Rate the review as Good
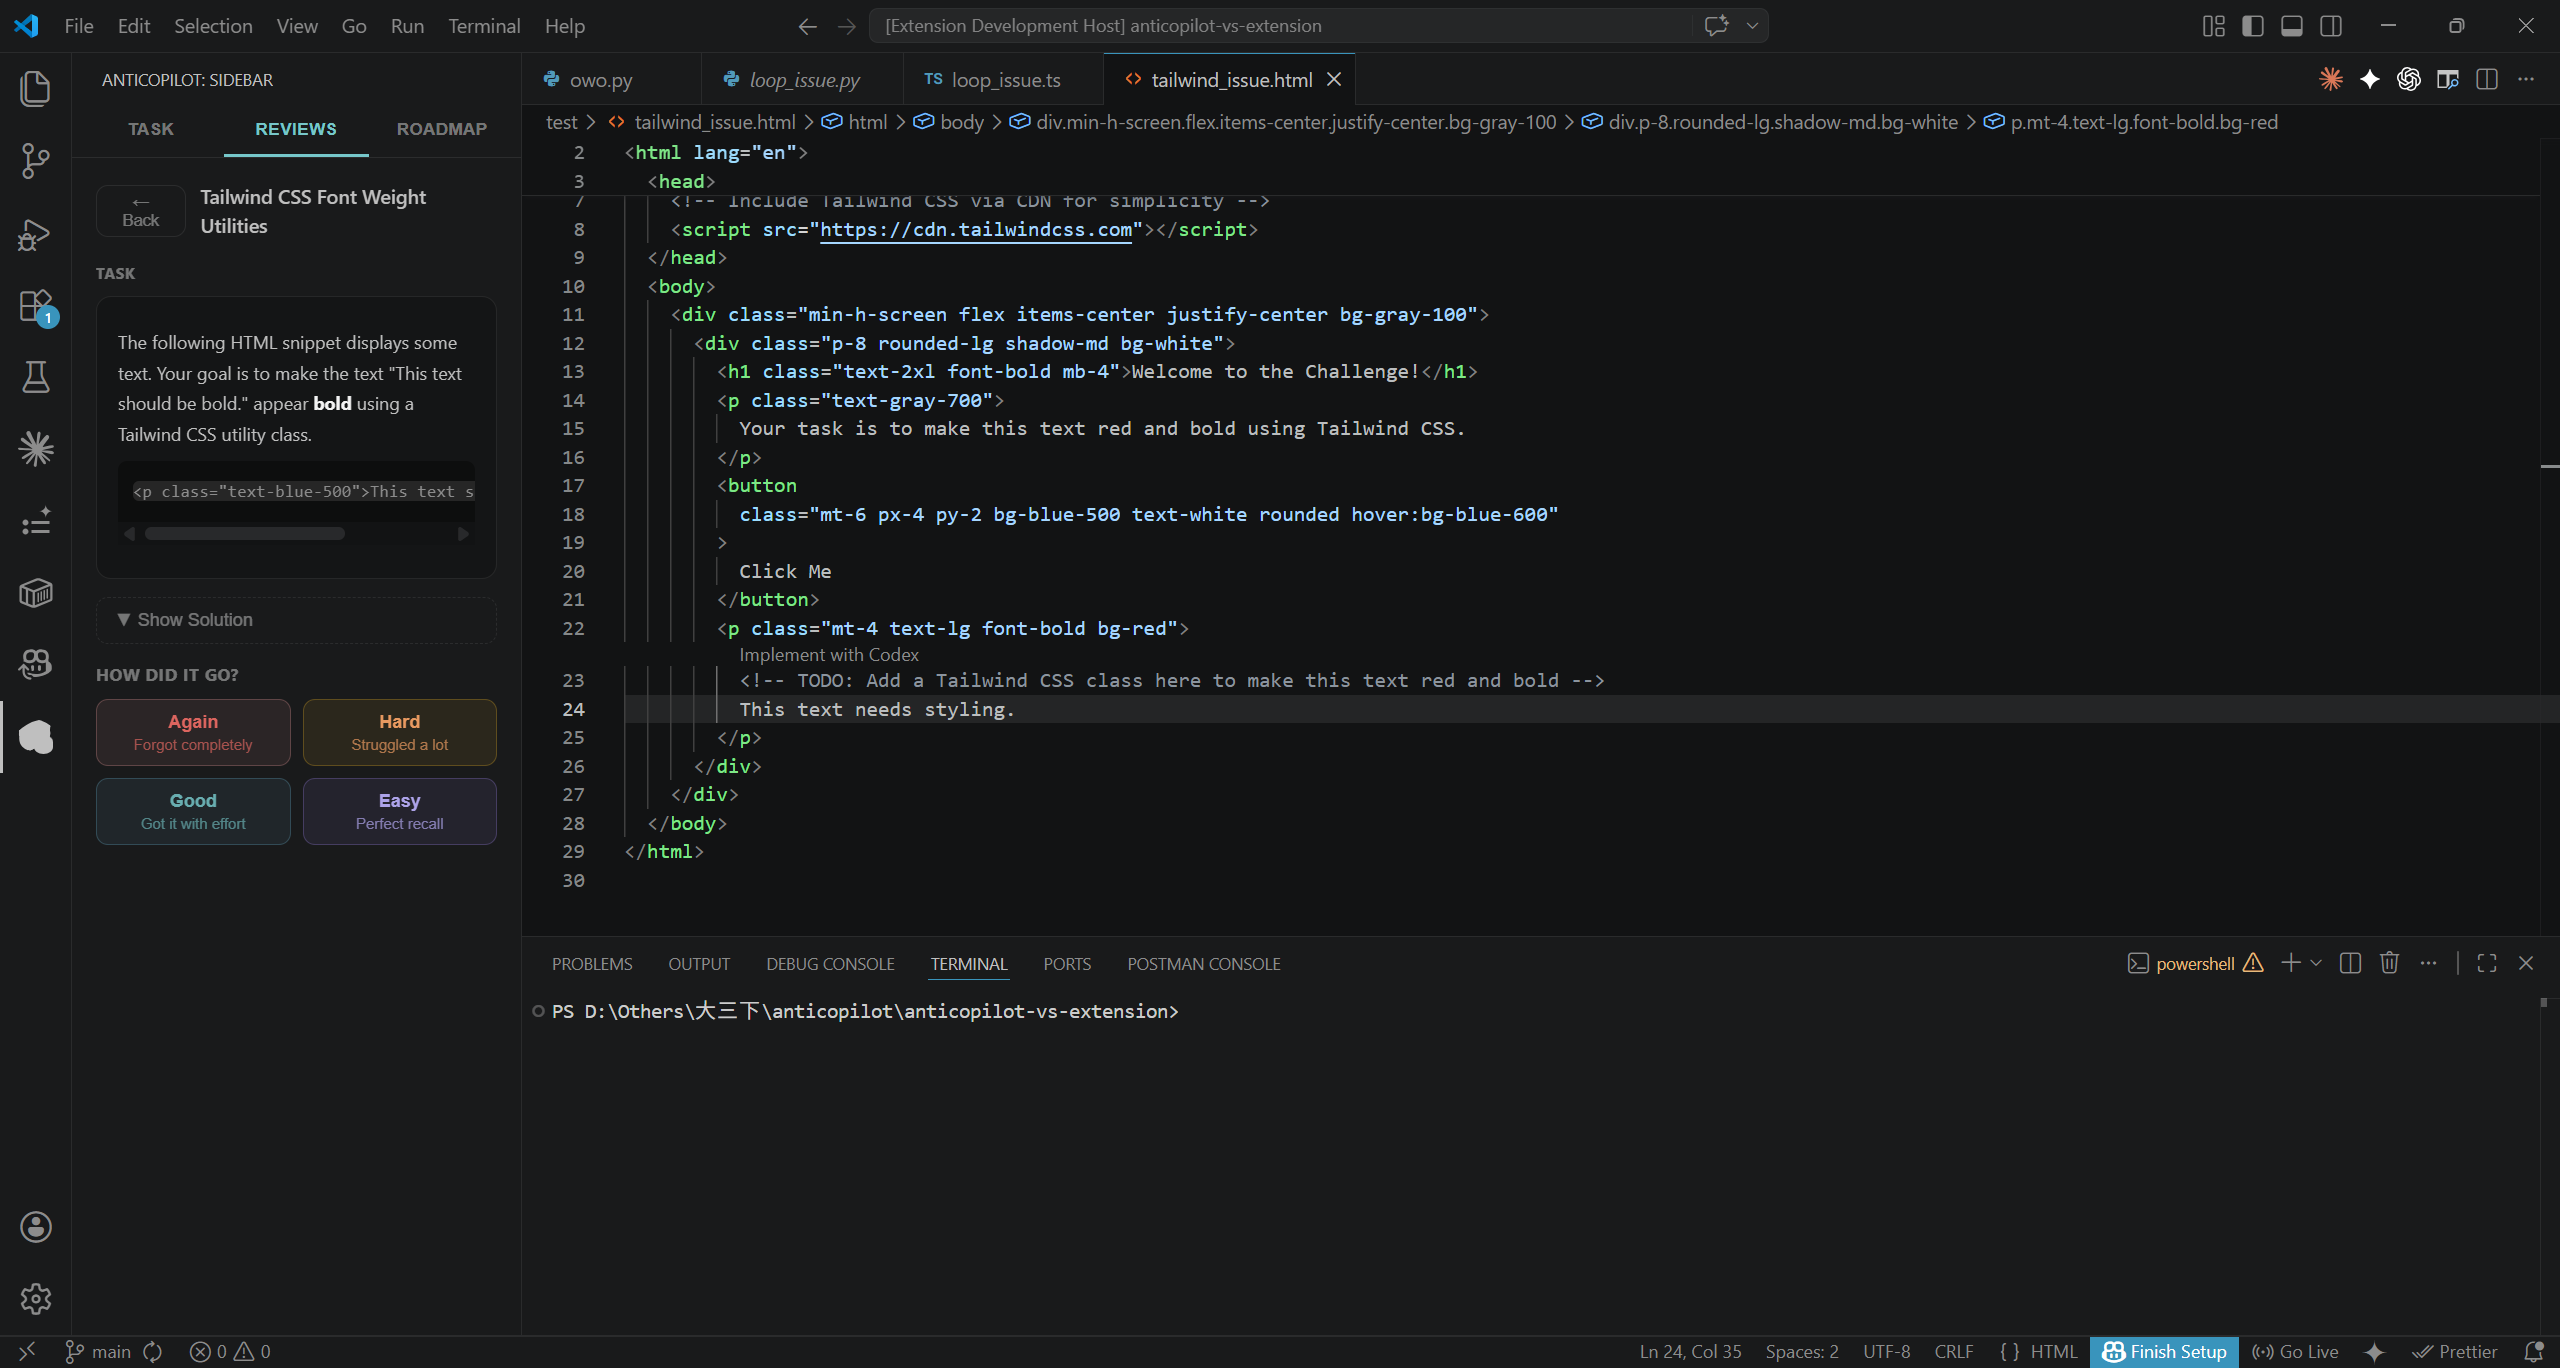Viewport: 2560px width, 1368px height. point(193,811)
